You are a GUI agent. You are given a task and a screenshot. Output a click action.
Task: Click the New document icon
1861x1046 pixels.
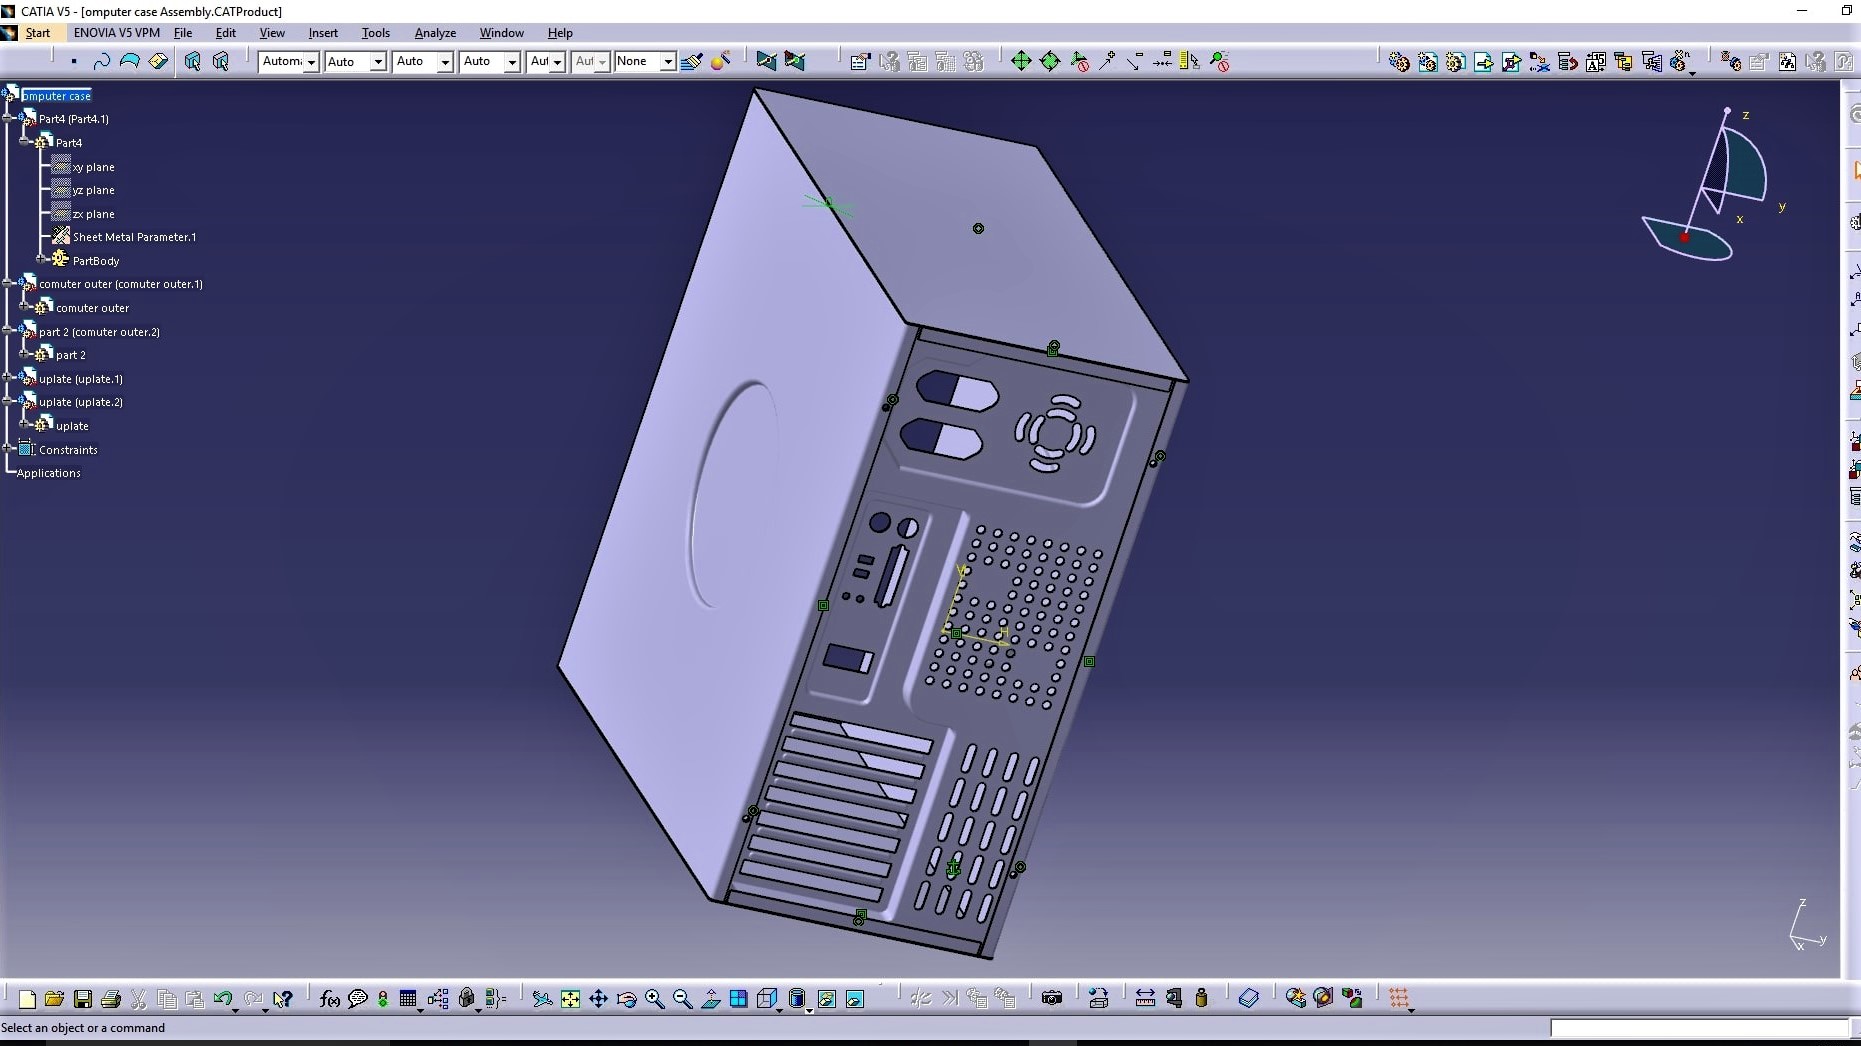[x=27, y=998]
